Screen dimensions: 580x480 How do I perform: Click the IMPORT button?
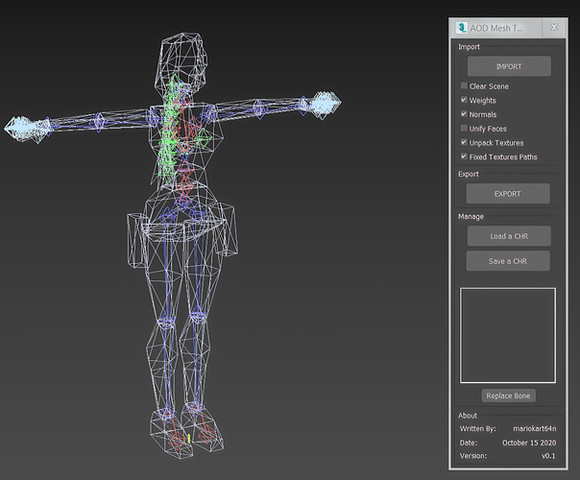point(509,67)
